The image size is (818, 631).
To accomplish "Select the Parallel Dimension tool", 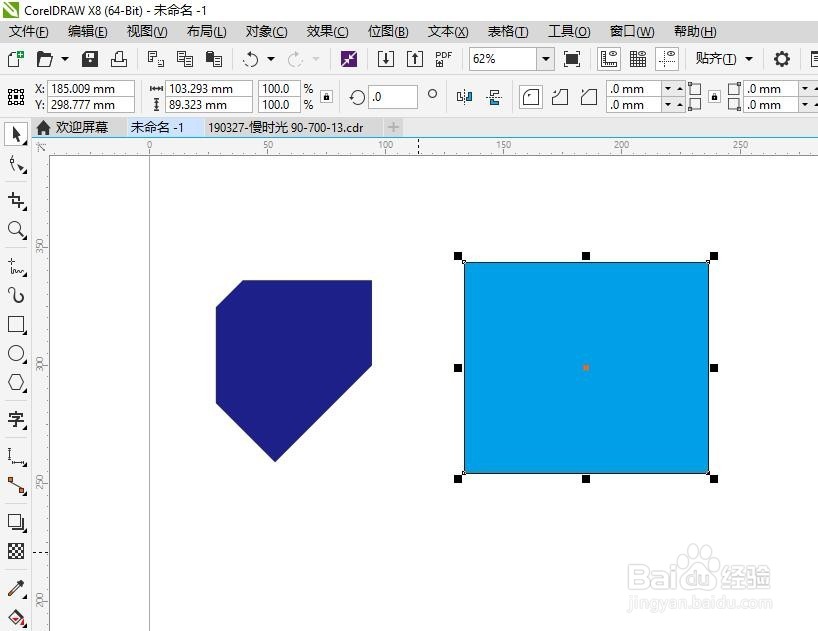I will pos(16,456).
